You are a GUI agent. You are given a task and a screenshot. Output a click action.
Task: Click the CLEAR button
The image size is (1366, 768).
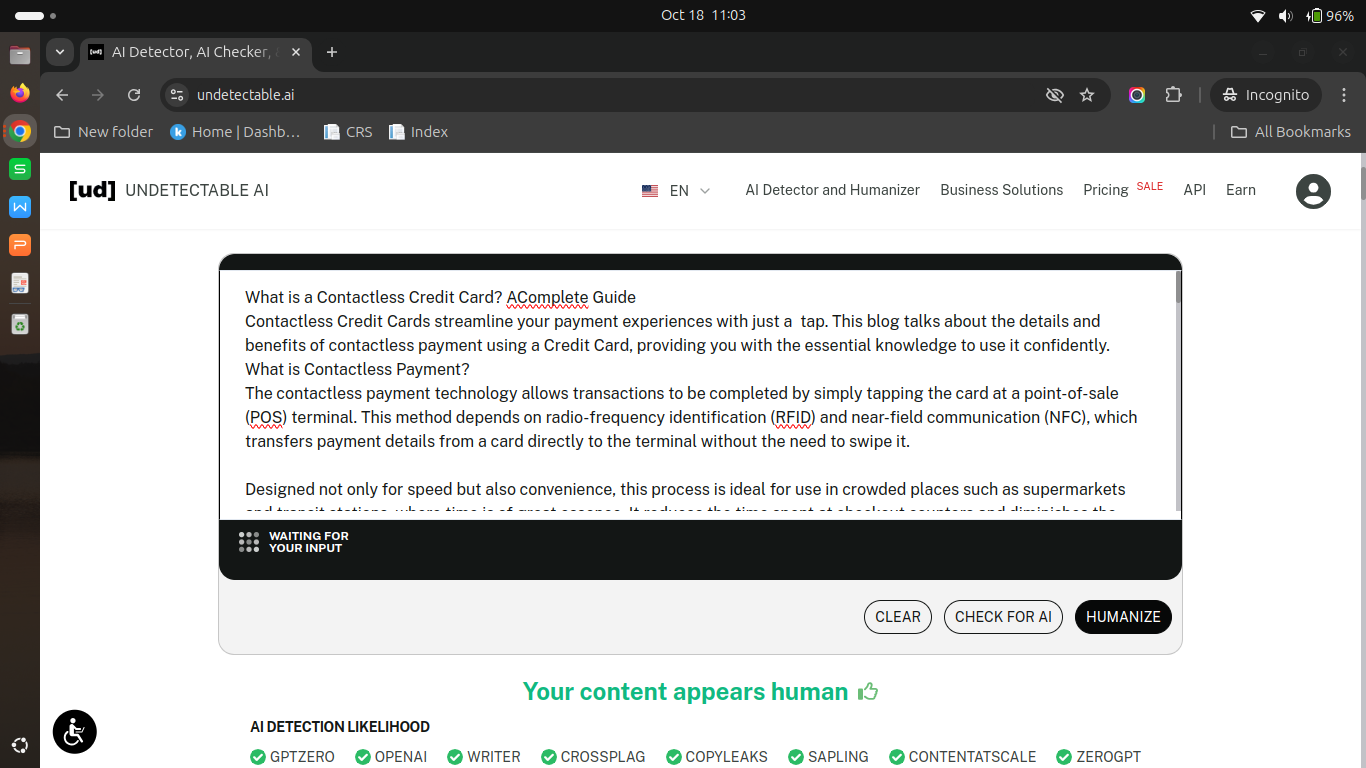click(897, 617)
